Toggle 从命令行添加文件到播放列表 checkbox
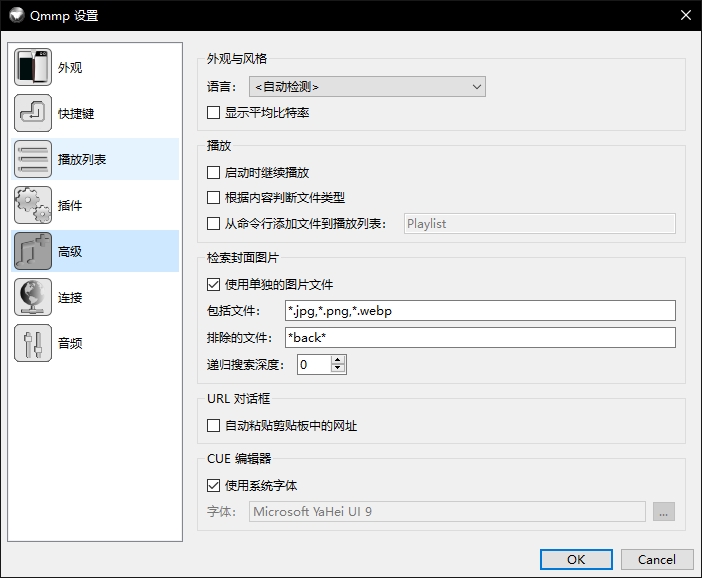702x578 pixels. click(x=214, y=223)
